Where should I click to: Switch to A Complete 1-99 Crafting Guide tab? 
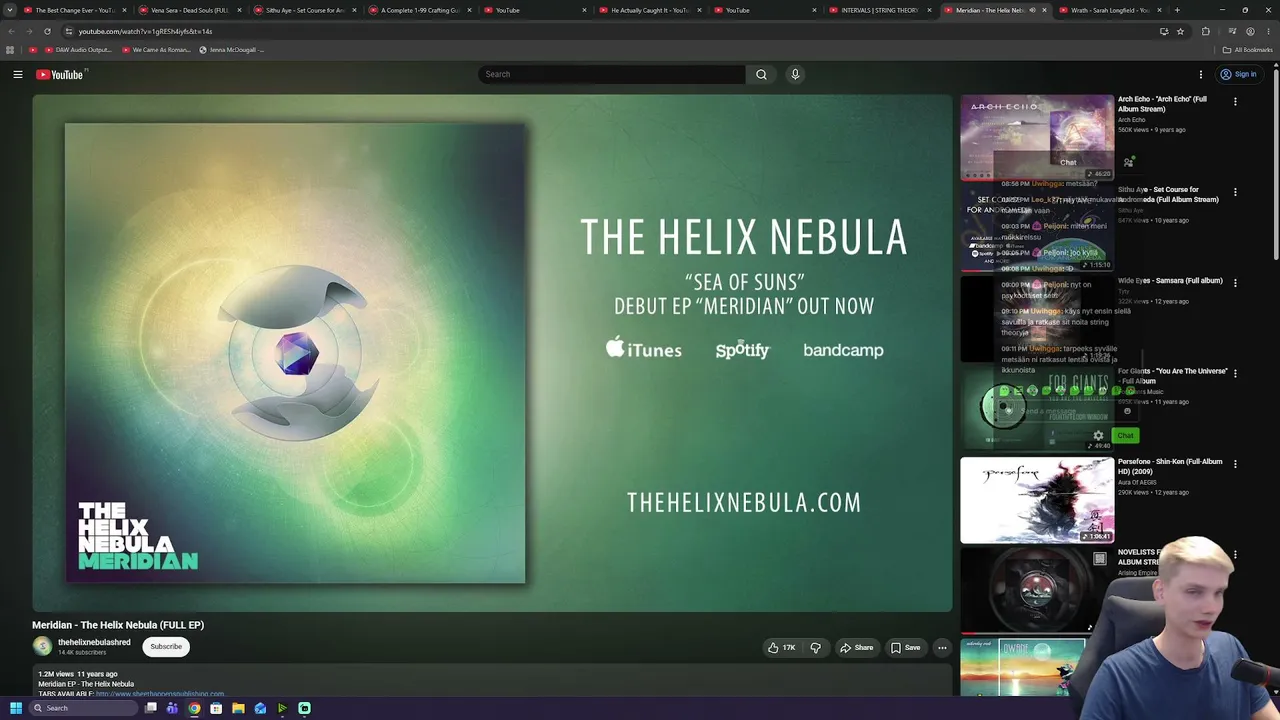click(x=418, y=10)
